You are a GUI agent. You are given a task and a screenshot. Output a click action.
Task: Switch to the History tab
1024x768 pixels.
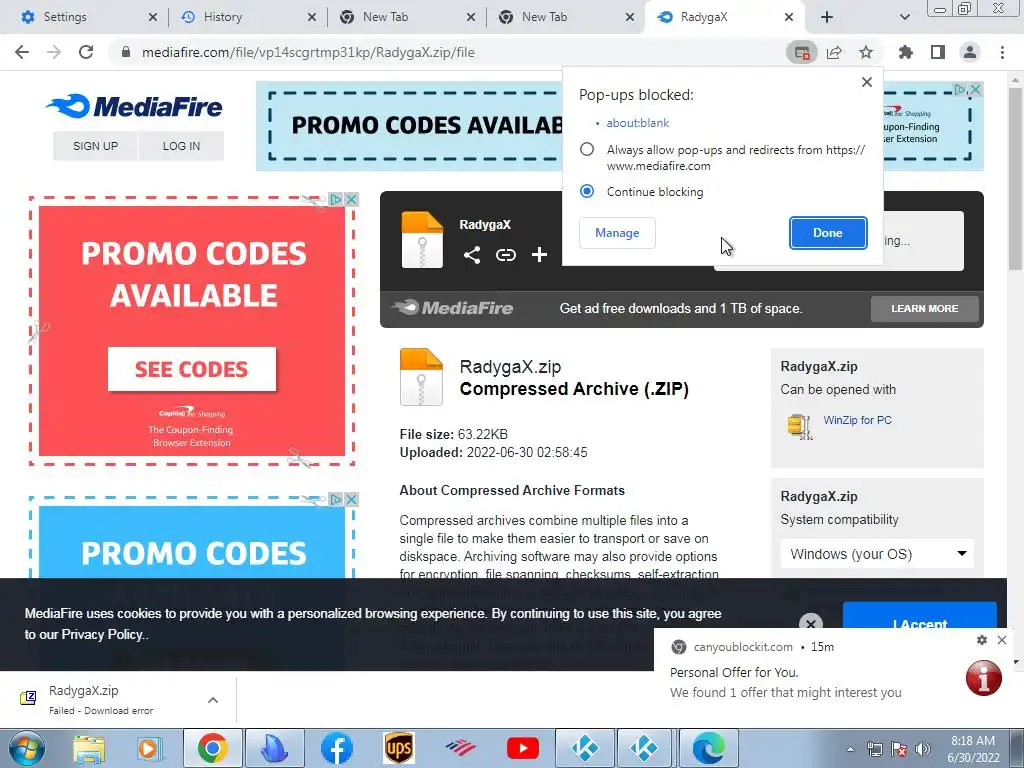[x=249, y=17]
